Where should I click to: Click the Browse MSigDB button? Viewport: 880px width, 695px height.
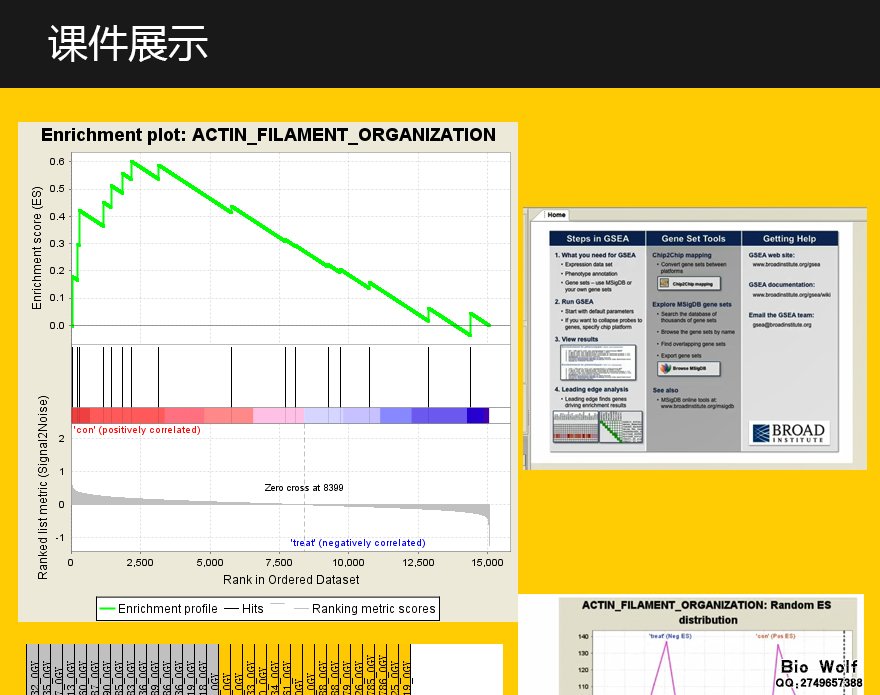(689, 368)
